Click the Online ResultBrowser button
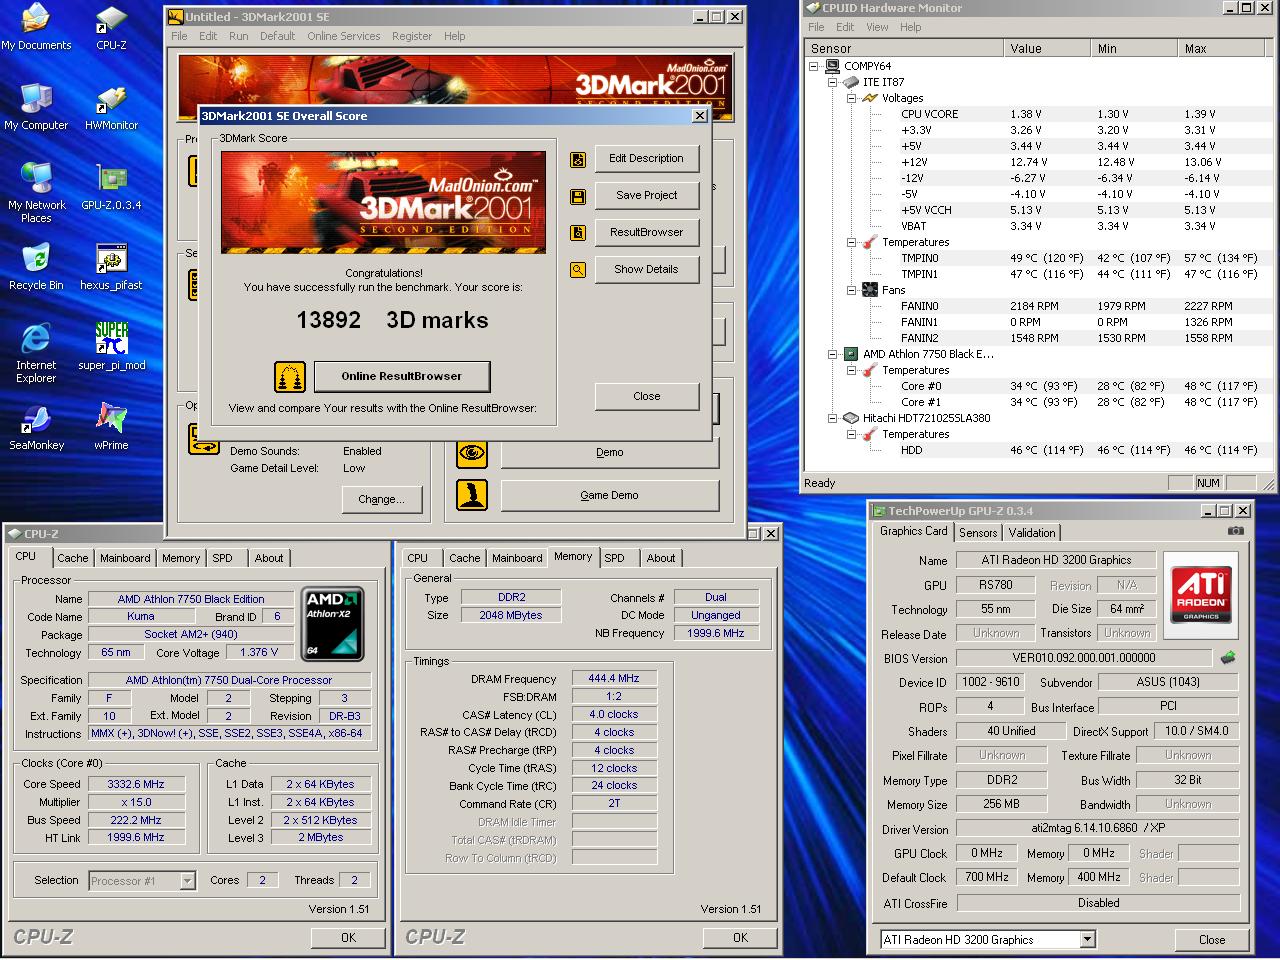 [402, 376]
